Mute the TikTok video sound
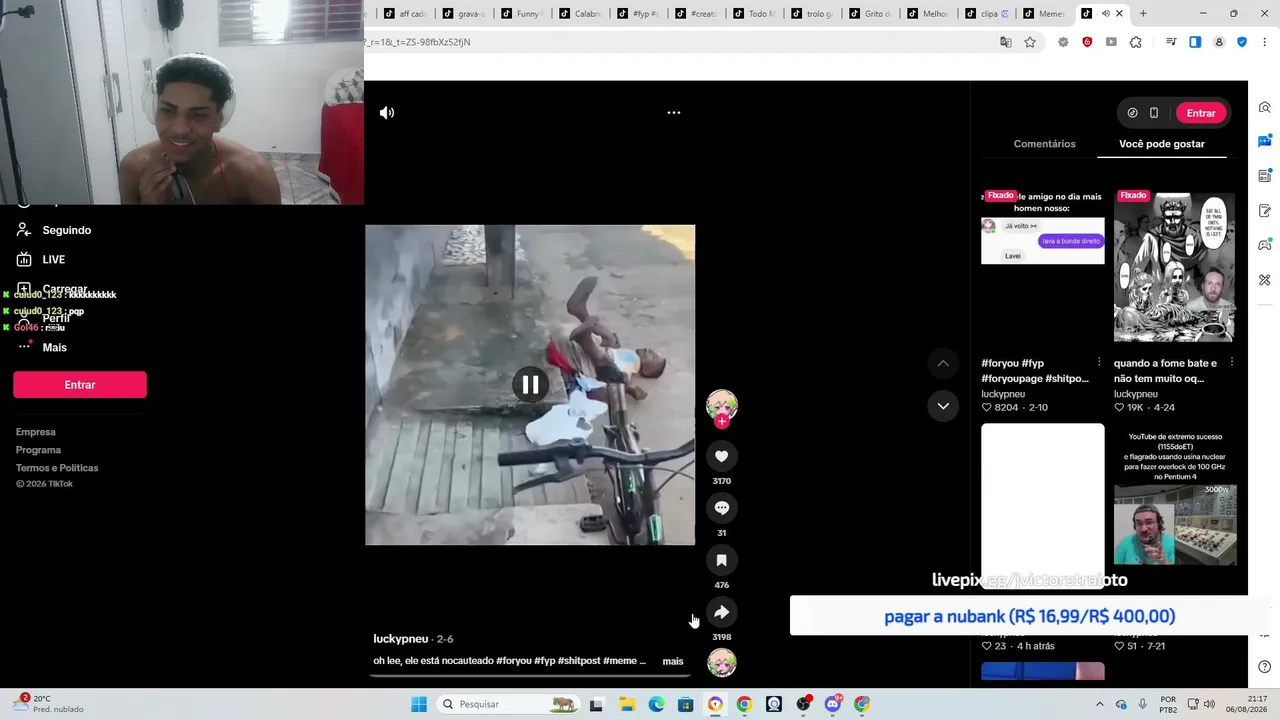1280x720 pixels. point(387,113)
